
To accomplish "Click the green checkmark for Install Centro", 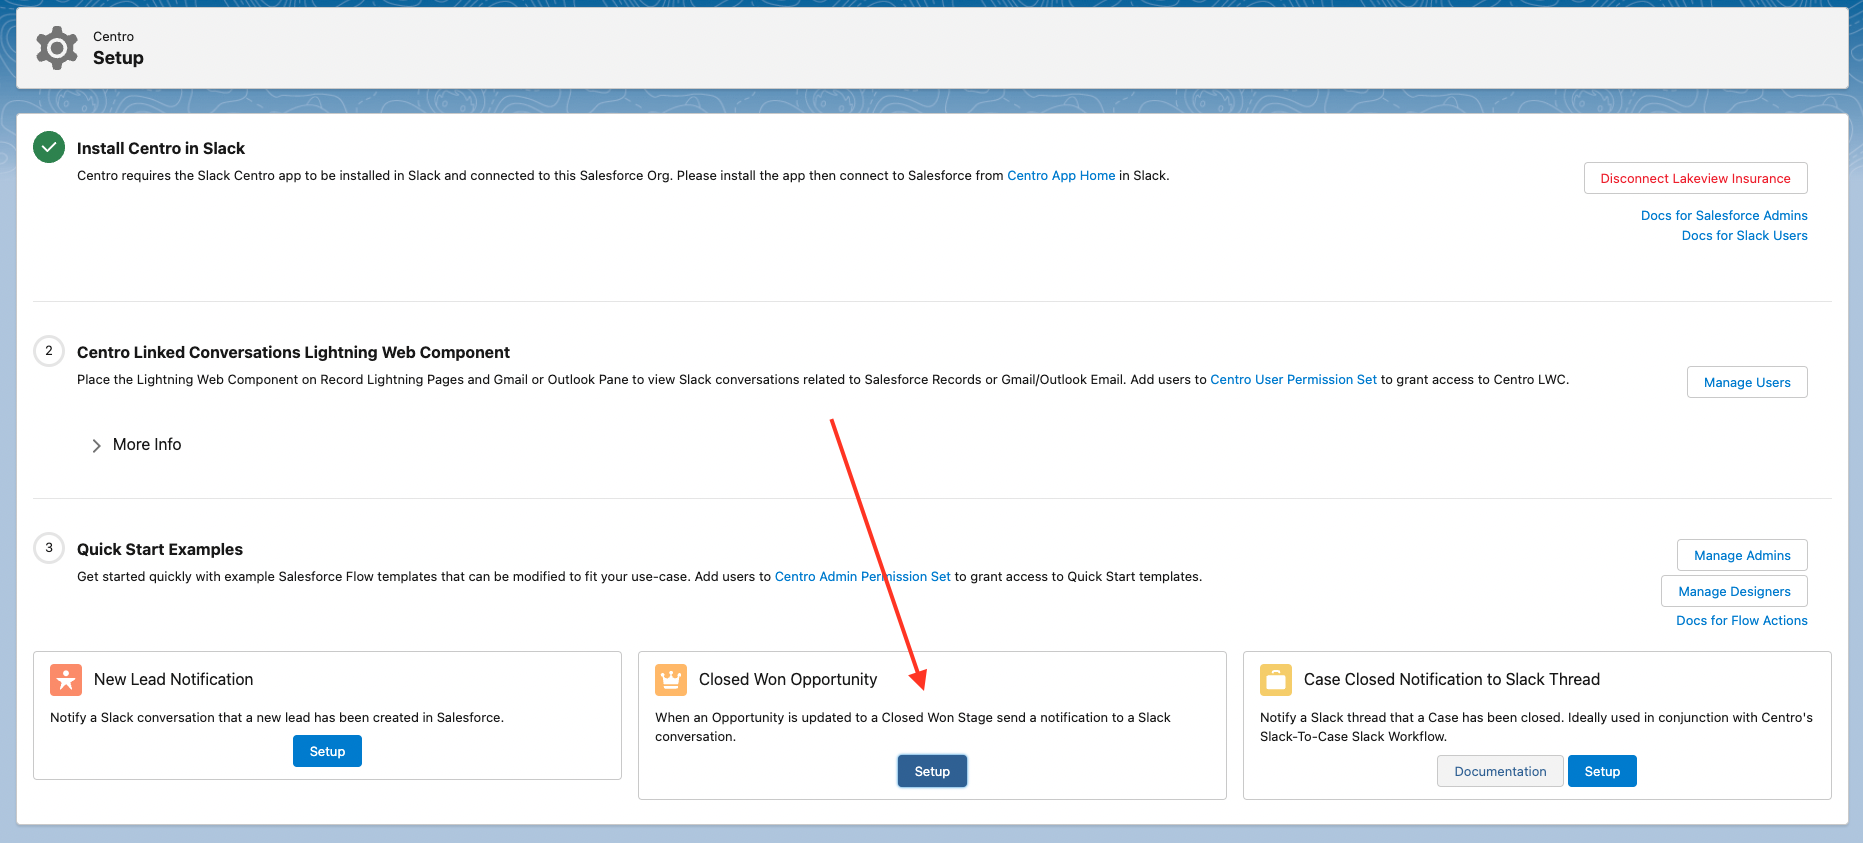I will [x=49, y=147].
